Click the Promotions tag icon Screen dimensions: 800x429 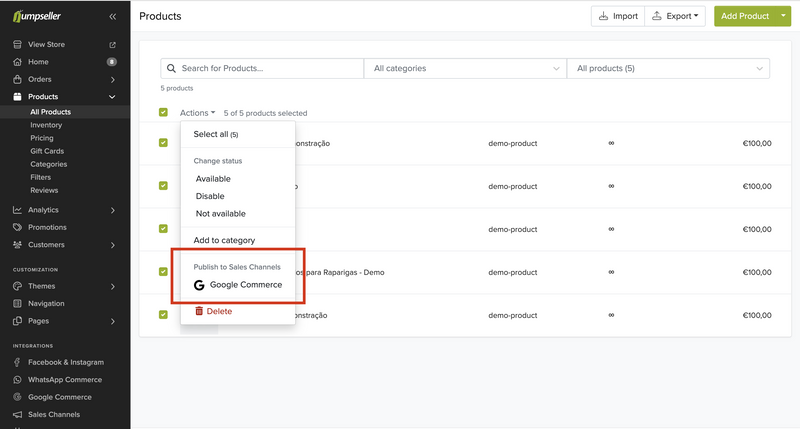(x=18, y=227)
